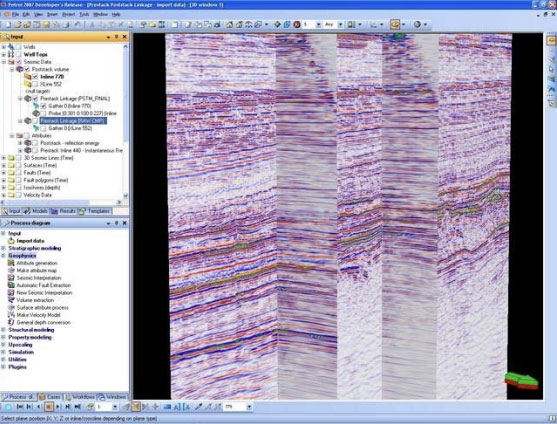Toggle the Inline 770 checkbox
The width and height of the screenshot is (557, 424).
coord(35,77)
